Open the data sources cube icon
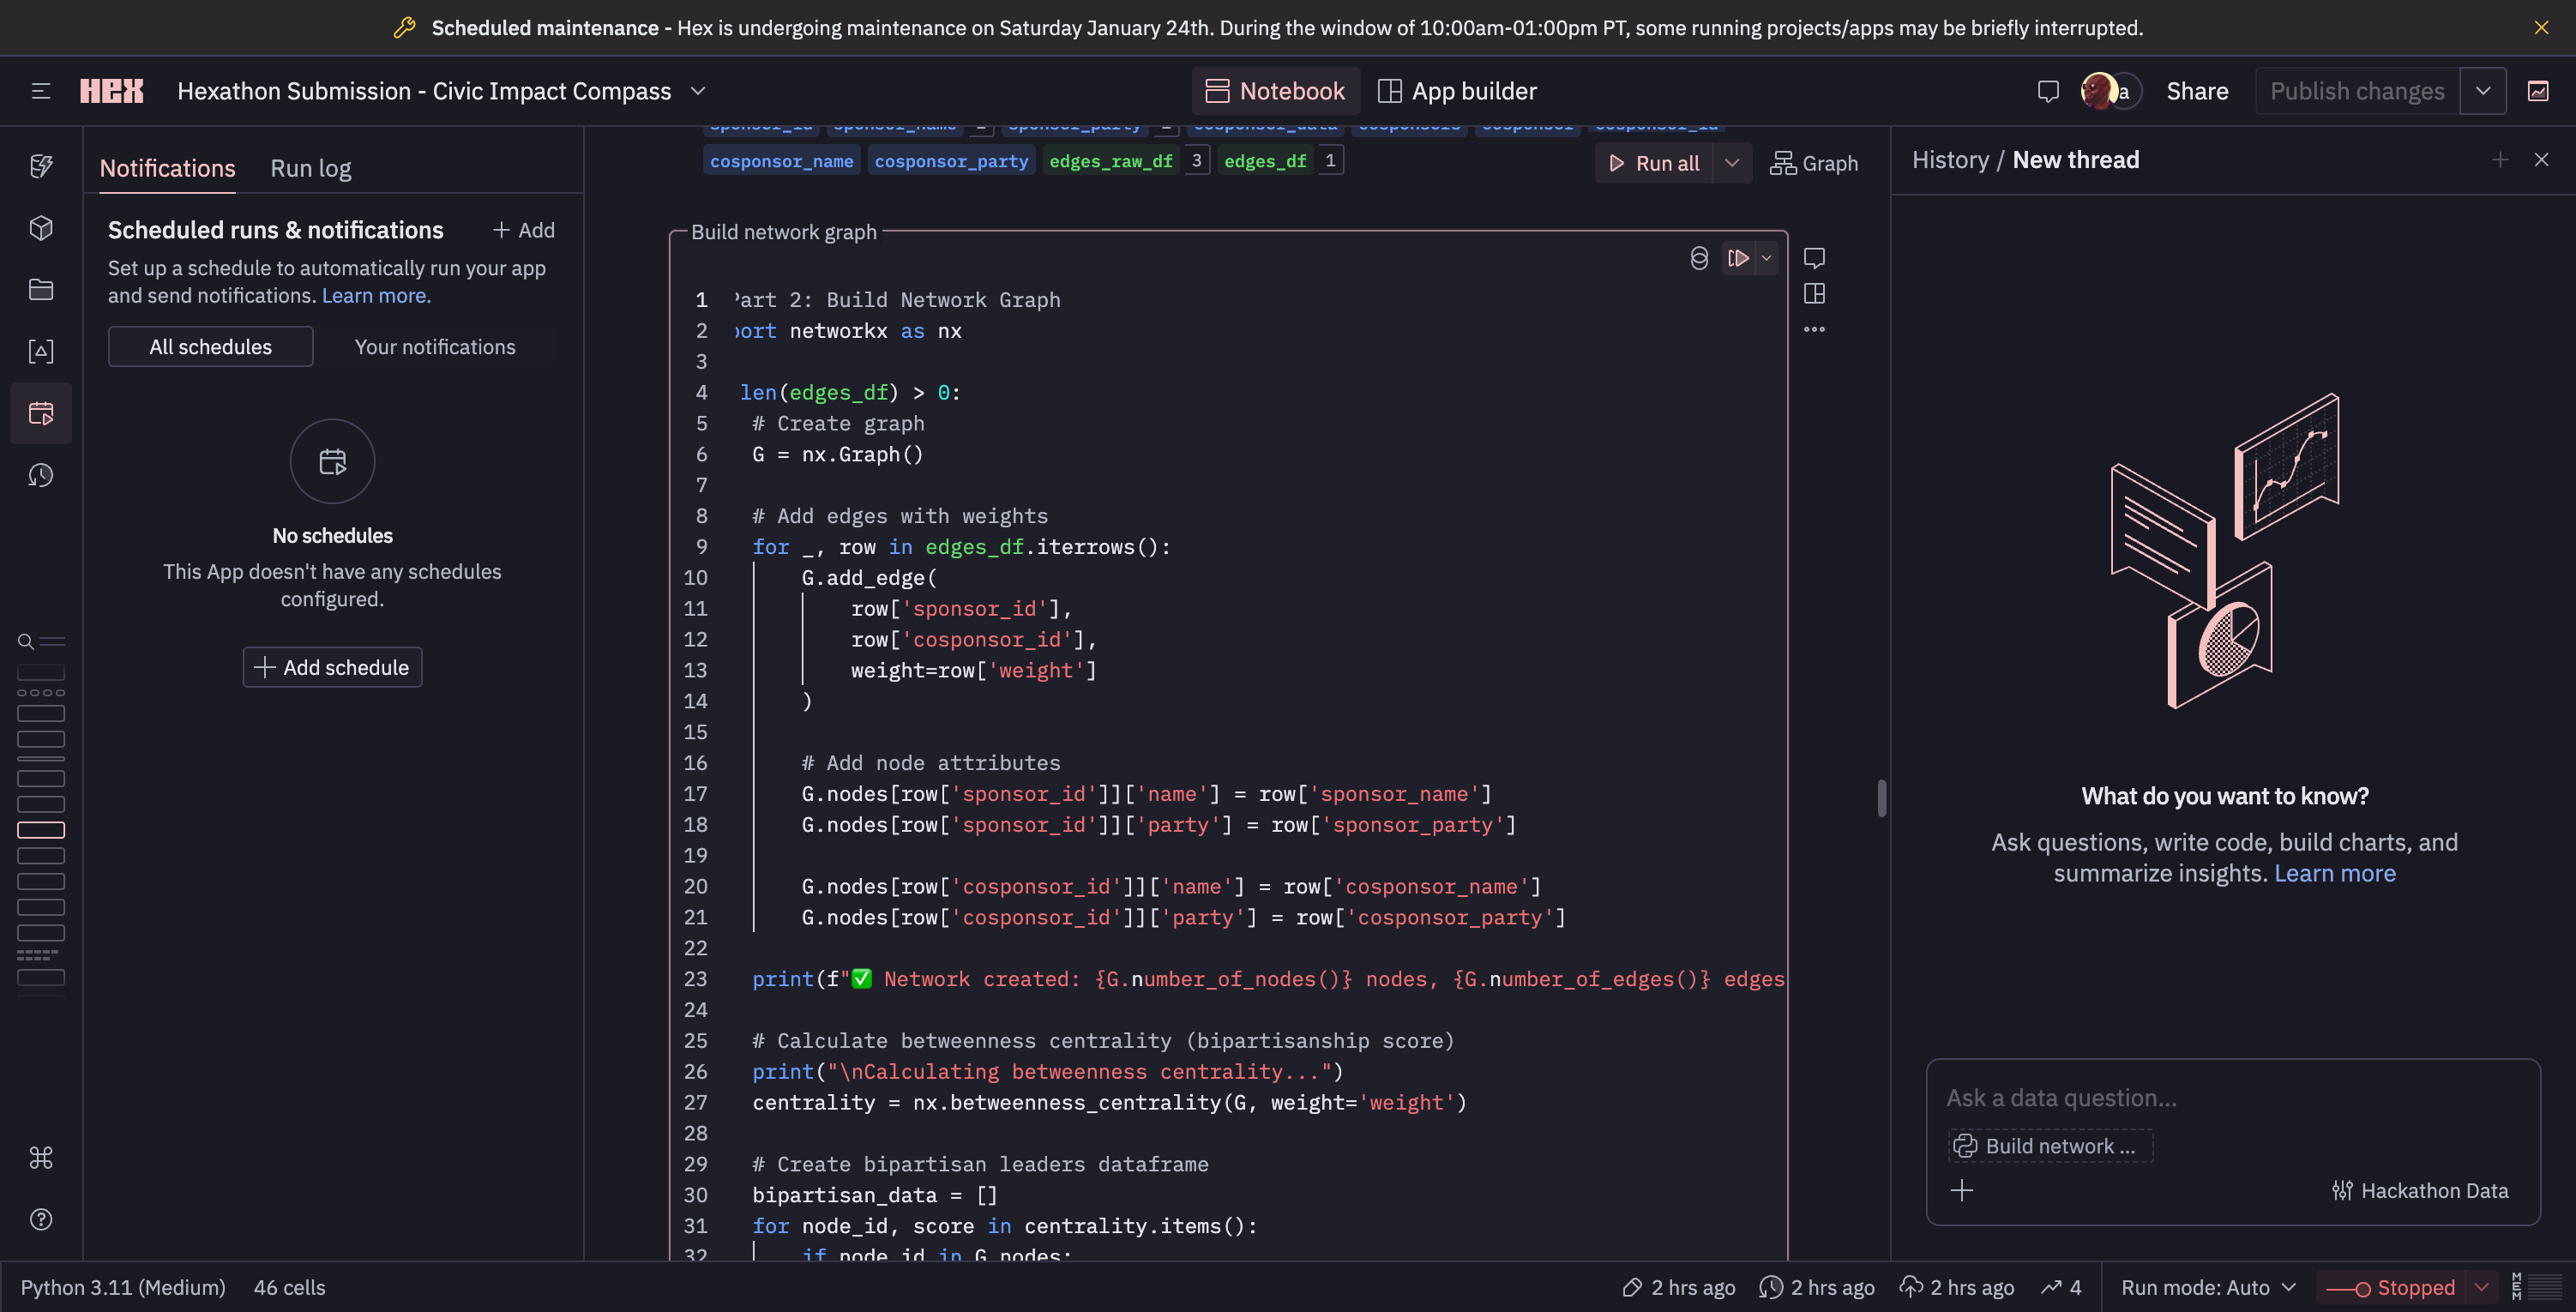The height and width of the screenshot is (1312, 2576). (41, 228)
